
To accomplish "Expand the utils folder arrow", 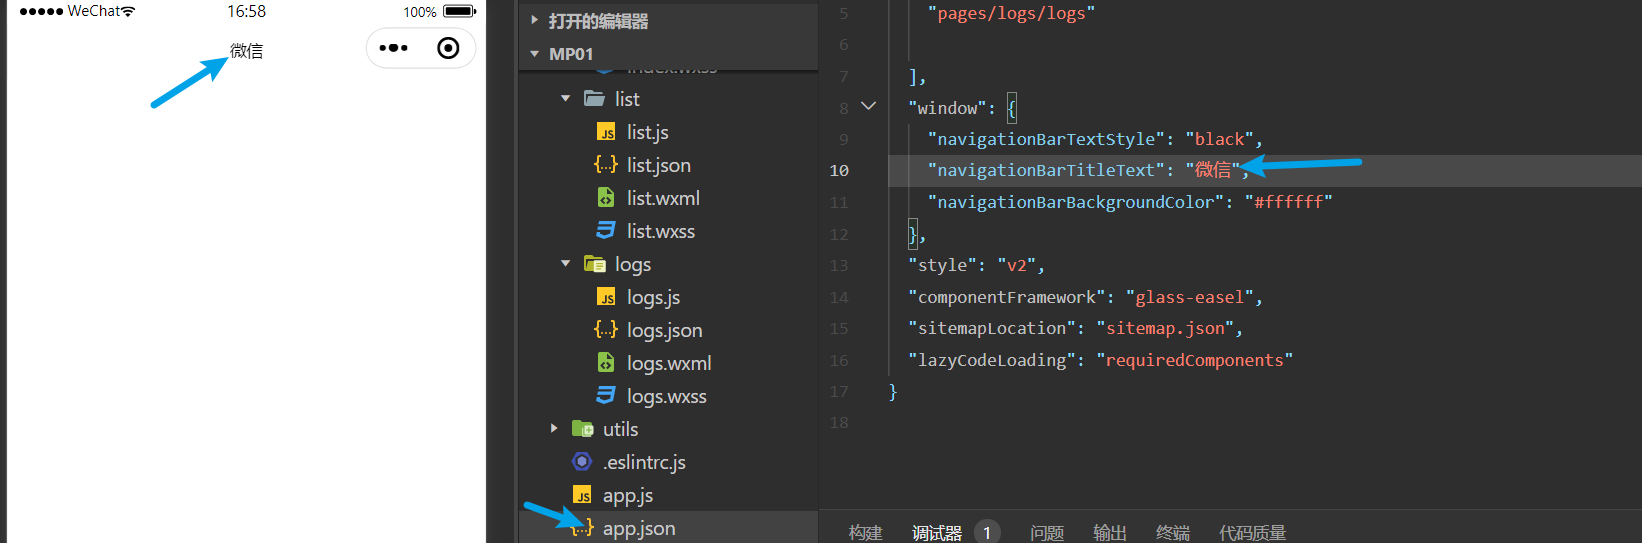I will pyautogui.click(x=554, y=429).
